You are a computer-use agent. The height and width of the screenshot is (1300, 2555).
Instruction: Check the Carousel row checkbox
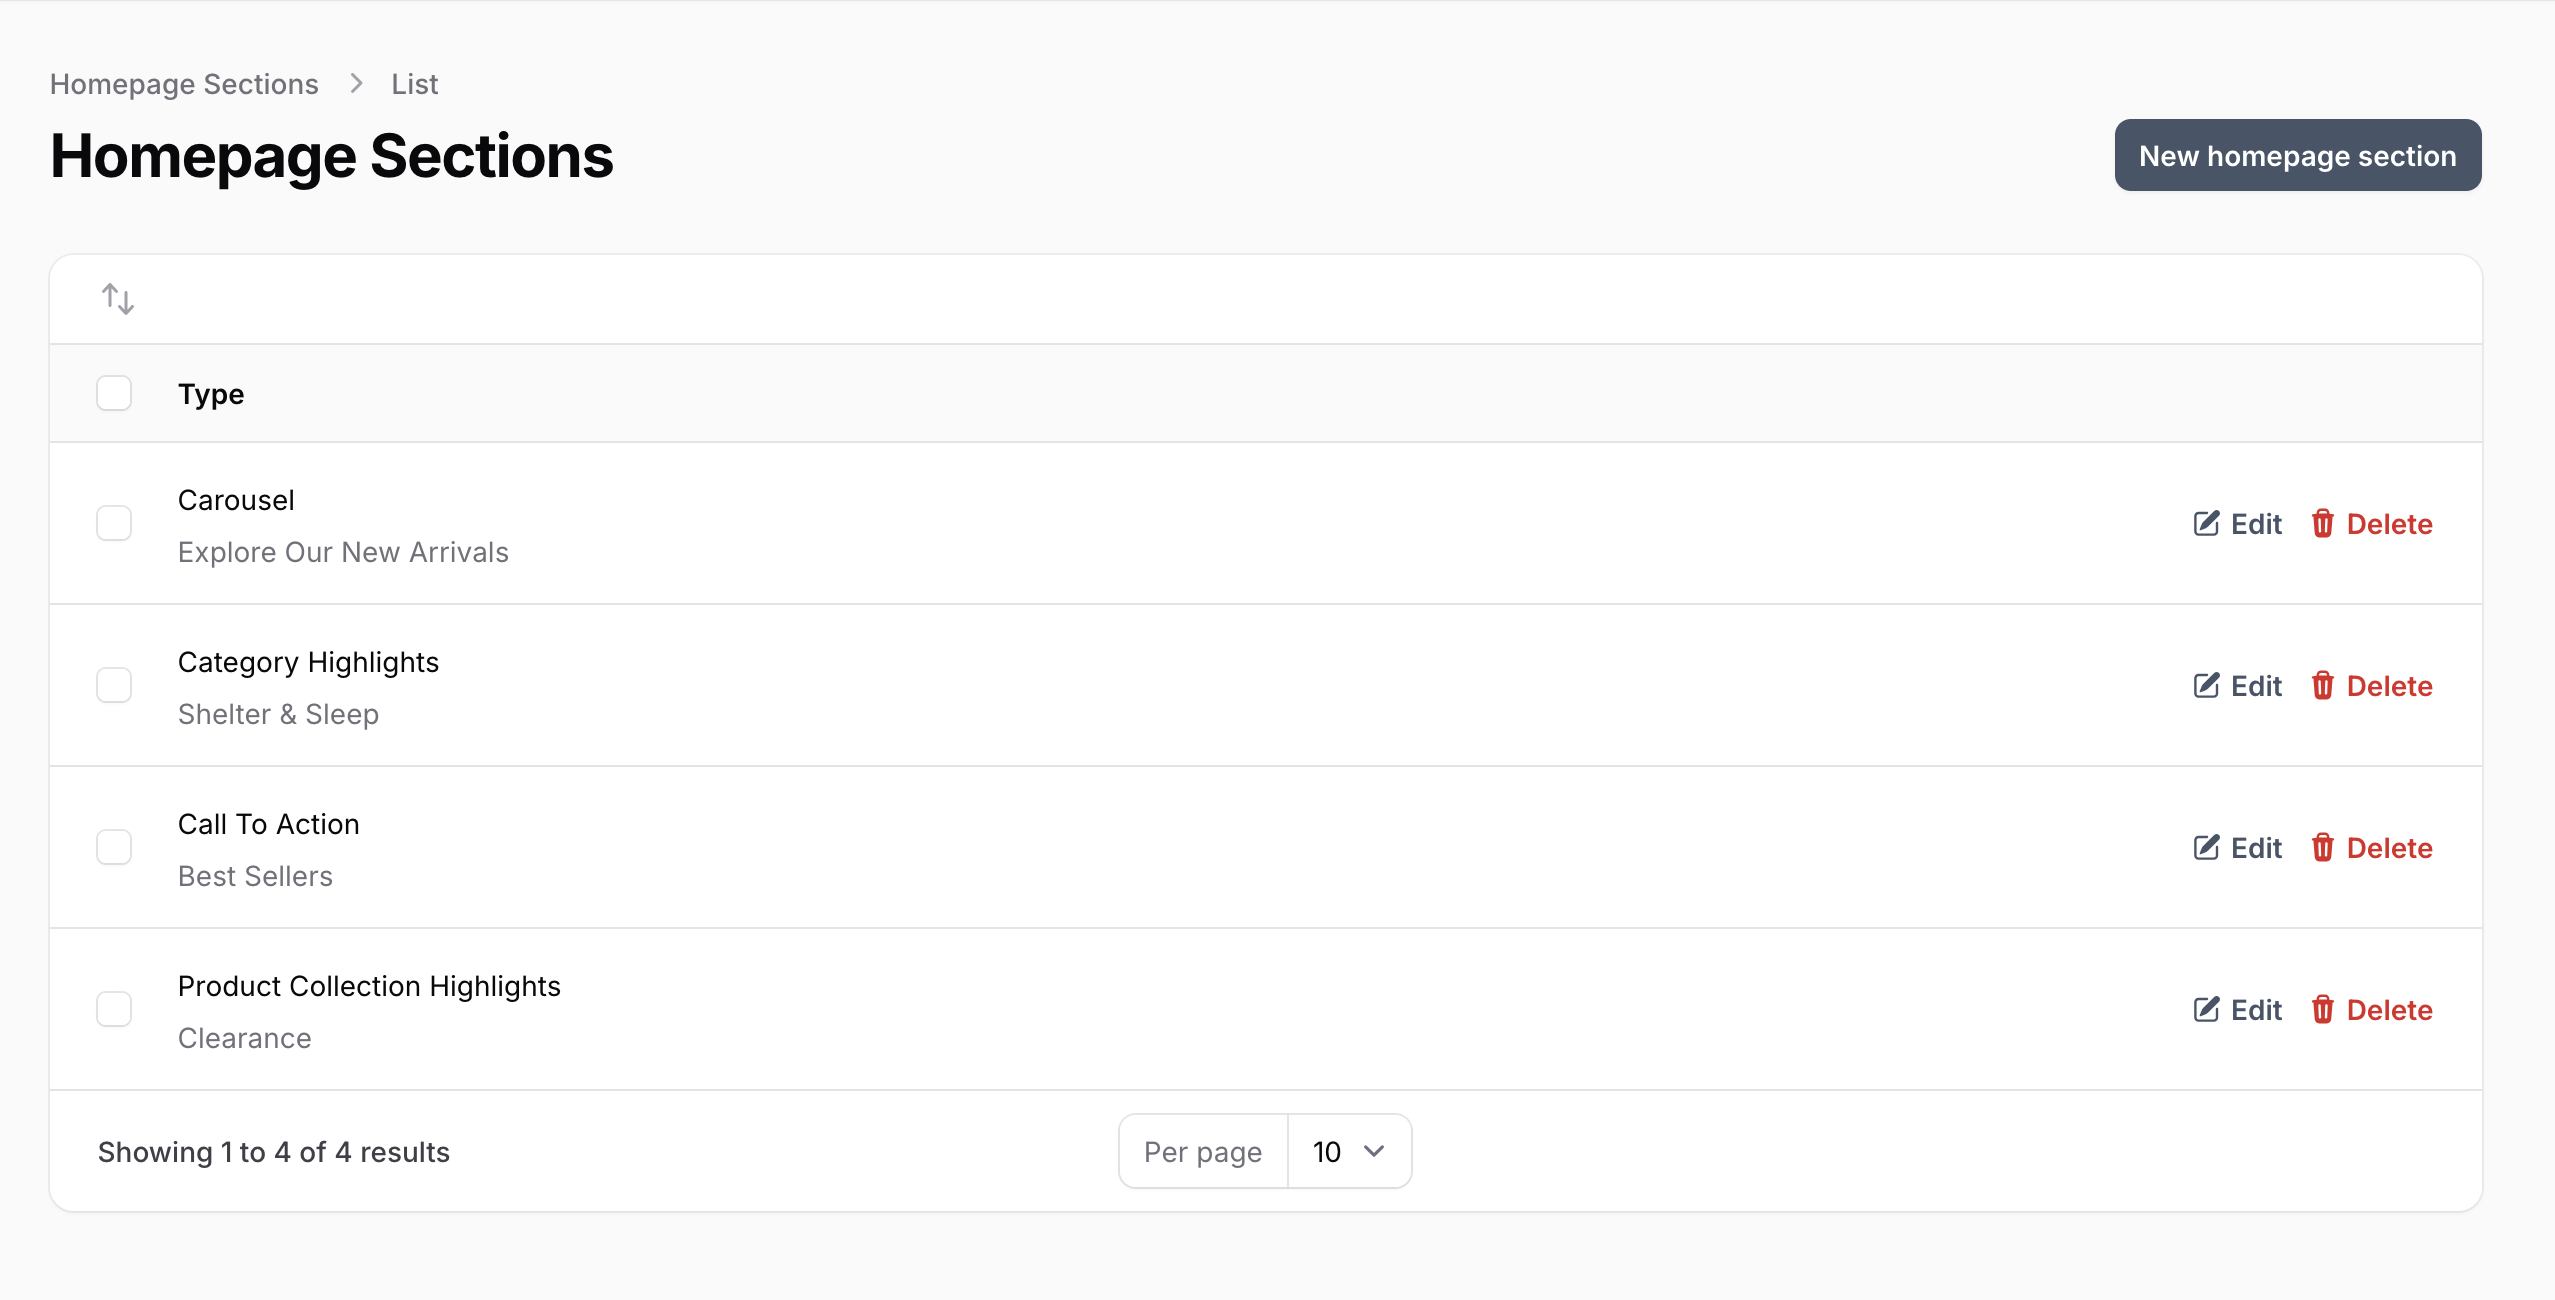click(x=114, y=524)
